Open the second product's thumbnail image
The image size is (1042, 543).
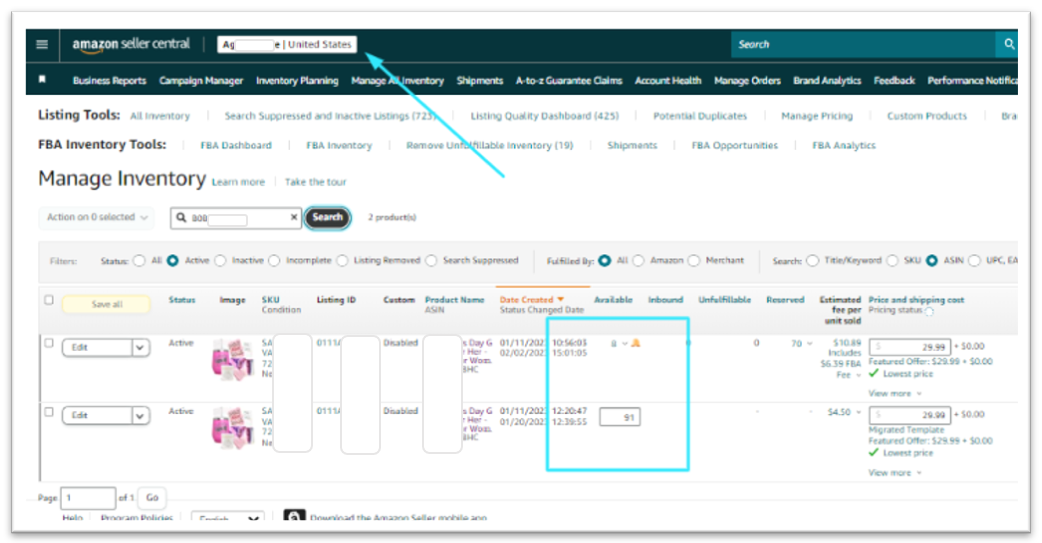[233, 428]
